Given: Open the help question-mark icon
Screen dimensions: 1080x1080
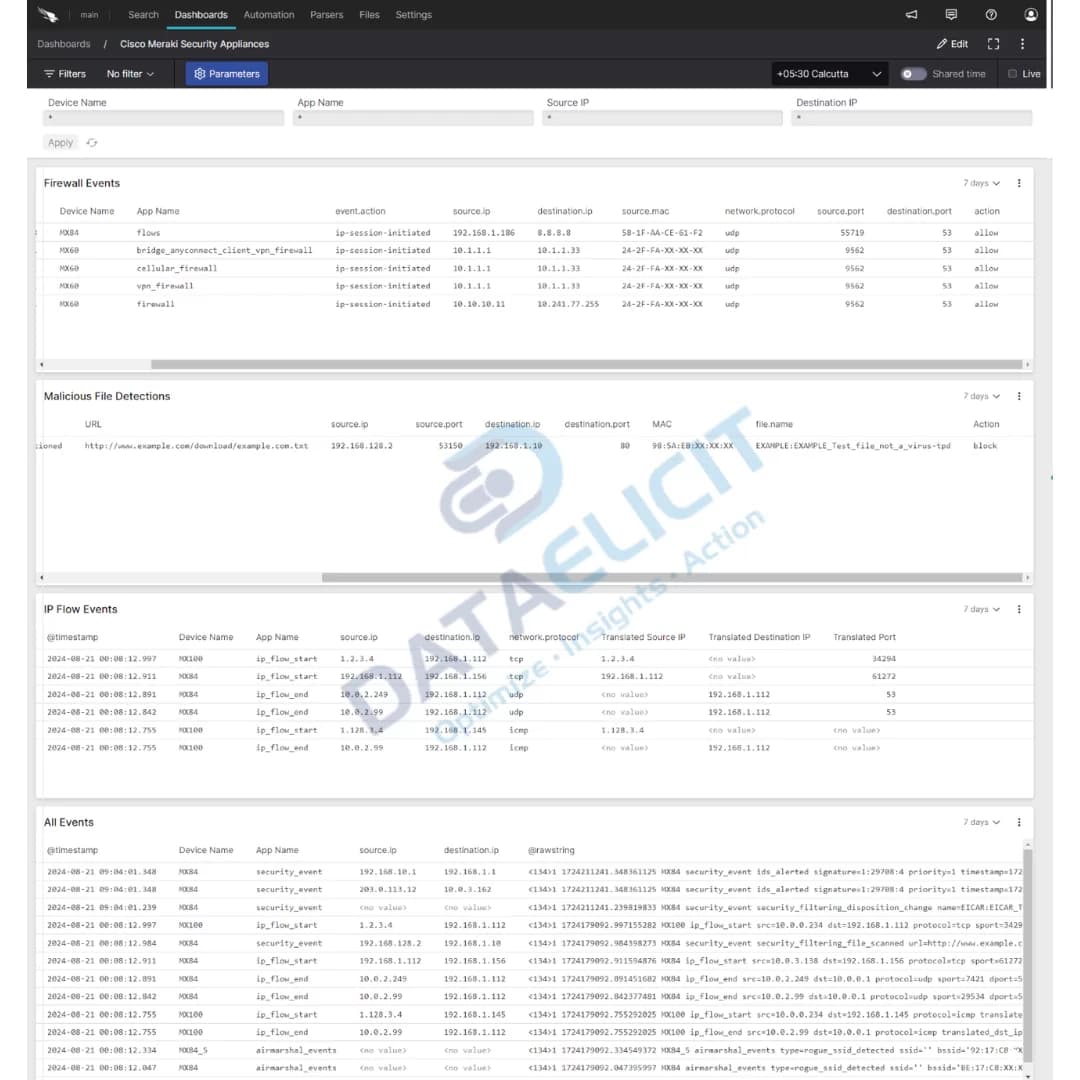Looking at the screenshot, I should click(990, 14).
